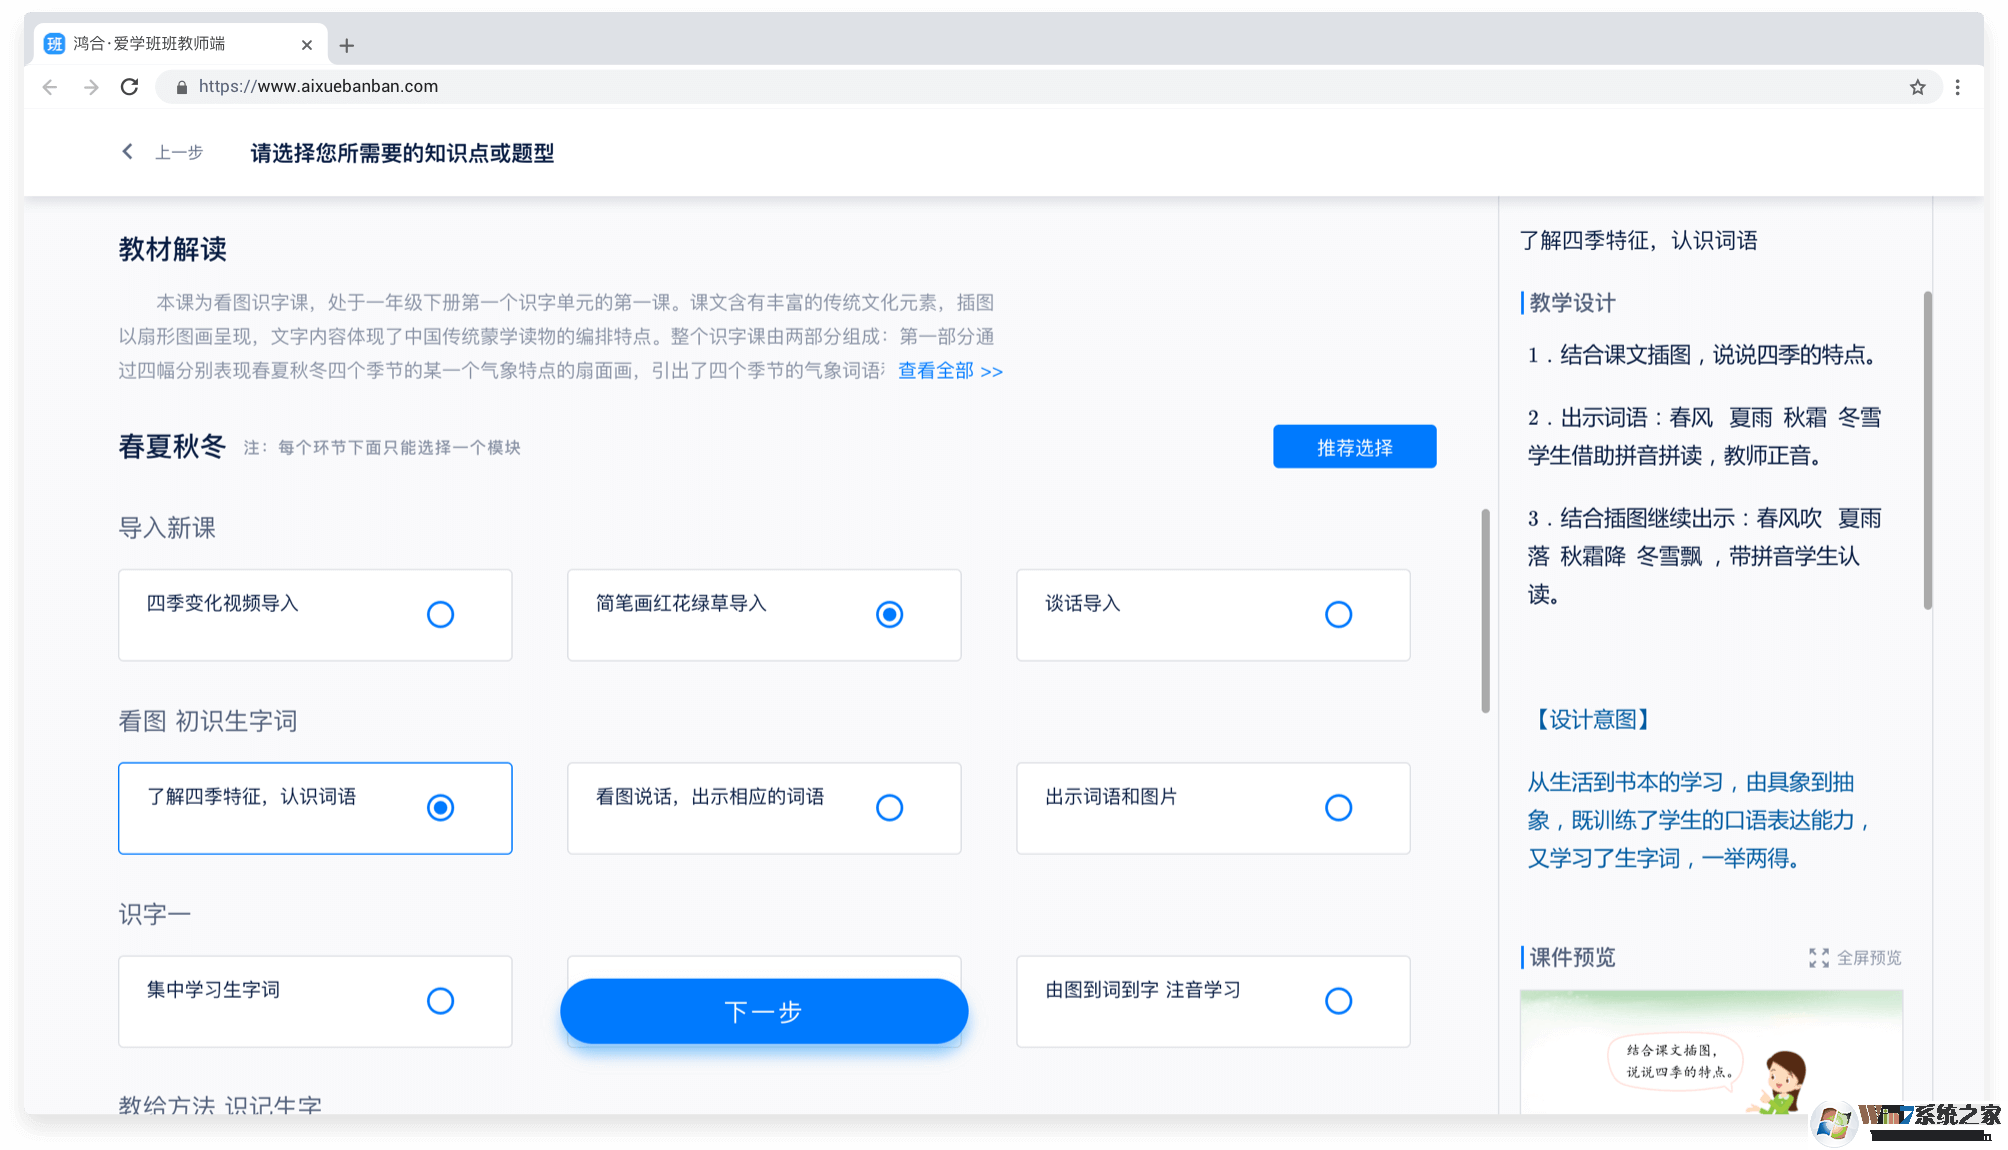Screen dimensions: 2008x1150
Task: Click the 下一步 button
Action: (x=763, y=1011)
